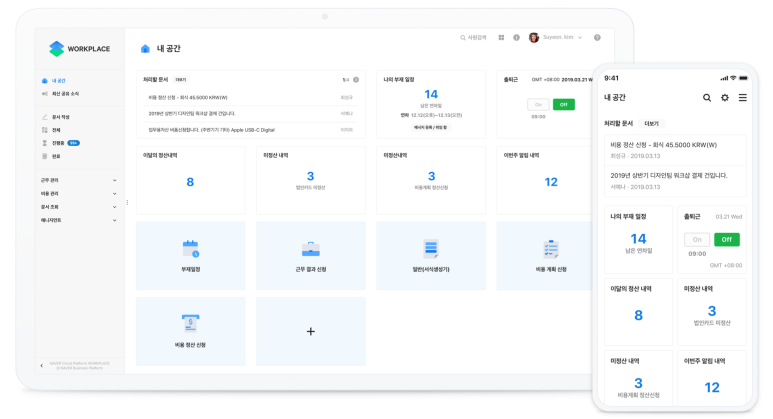773x419 pixels.
Task: Tap the search magnifier on phone header
Action: tap(707, 98)
